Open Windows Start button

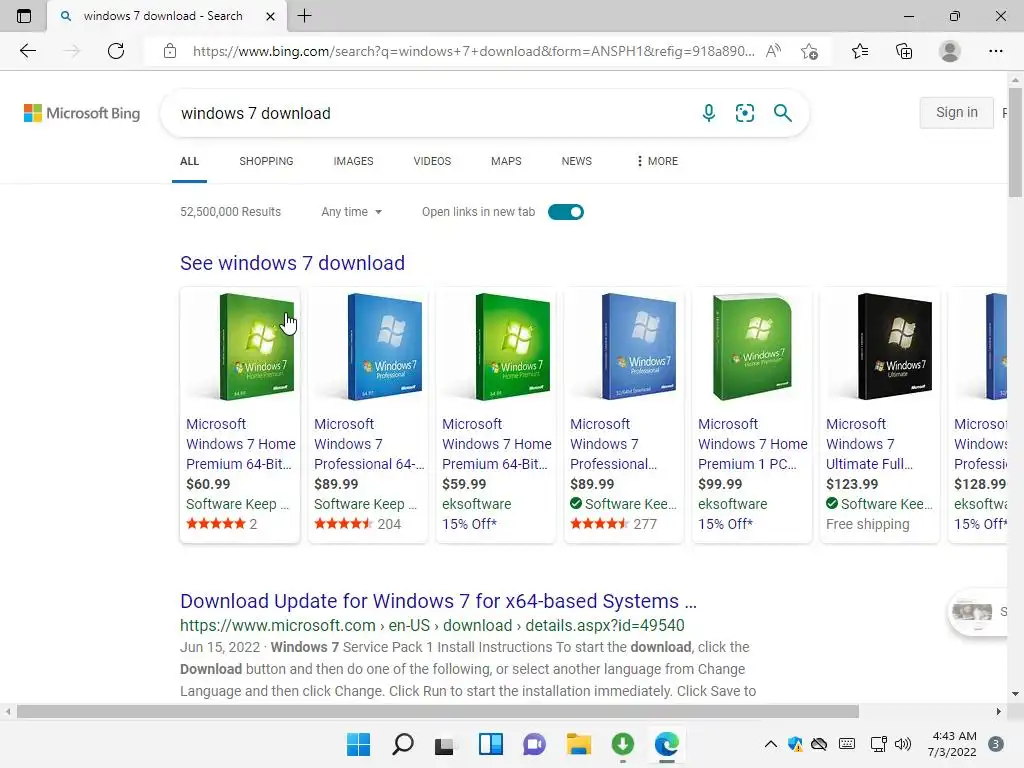tap(358, 744)
